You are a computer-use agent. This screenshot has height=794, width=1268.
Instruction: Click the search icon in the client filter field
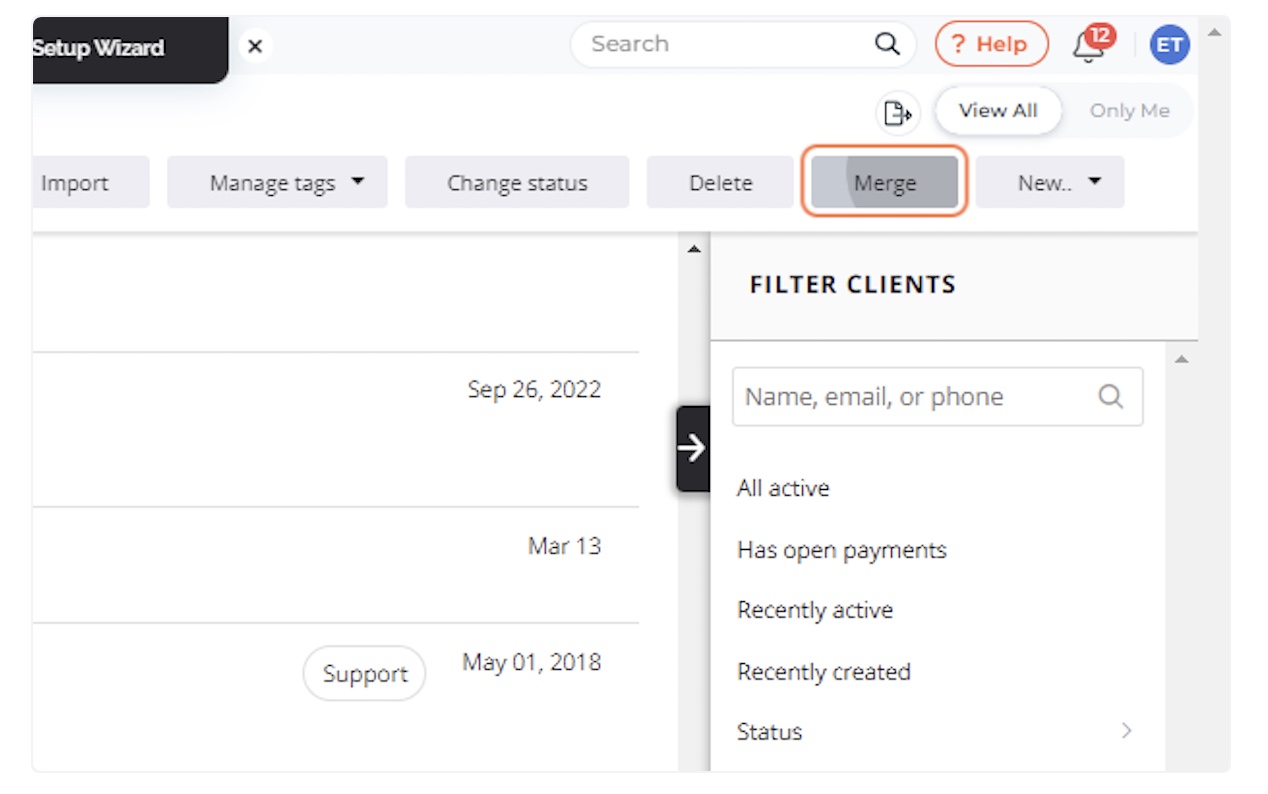point(1110,396)
